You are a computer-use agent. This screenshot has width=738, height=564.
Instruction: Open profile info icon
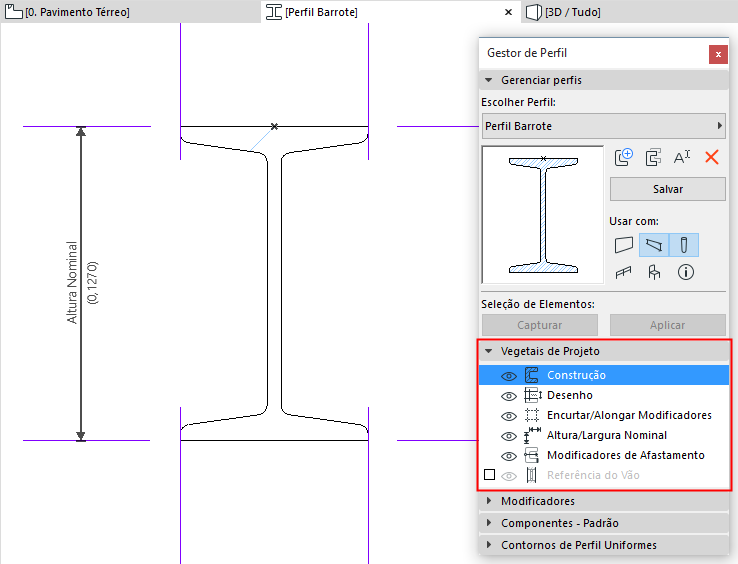[x=686, y=272]
